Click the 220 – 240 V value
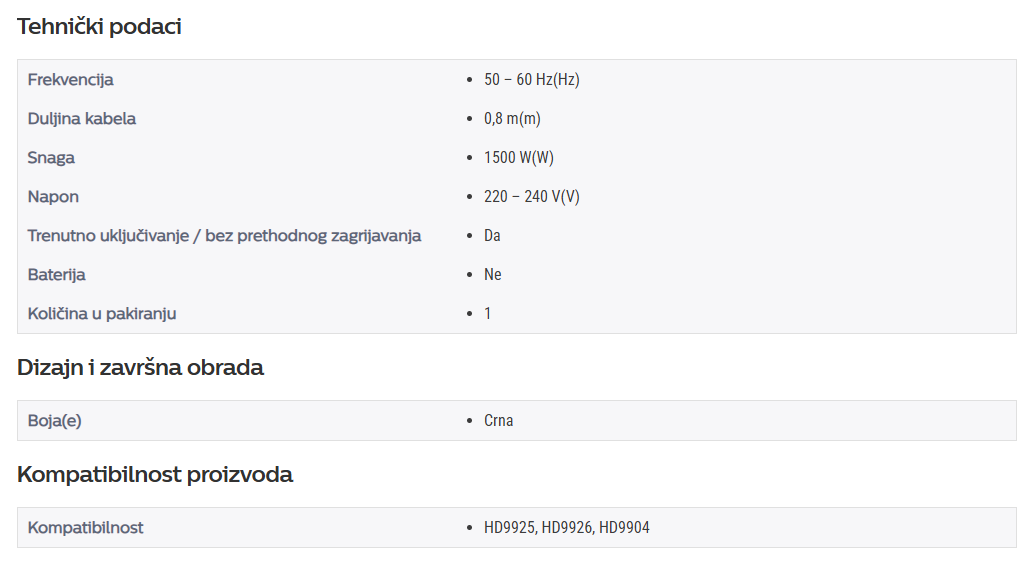1035x567 pixels. point(531,197)
